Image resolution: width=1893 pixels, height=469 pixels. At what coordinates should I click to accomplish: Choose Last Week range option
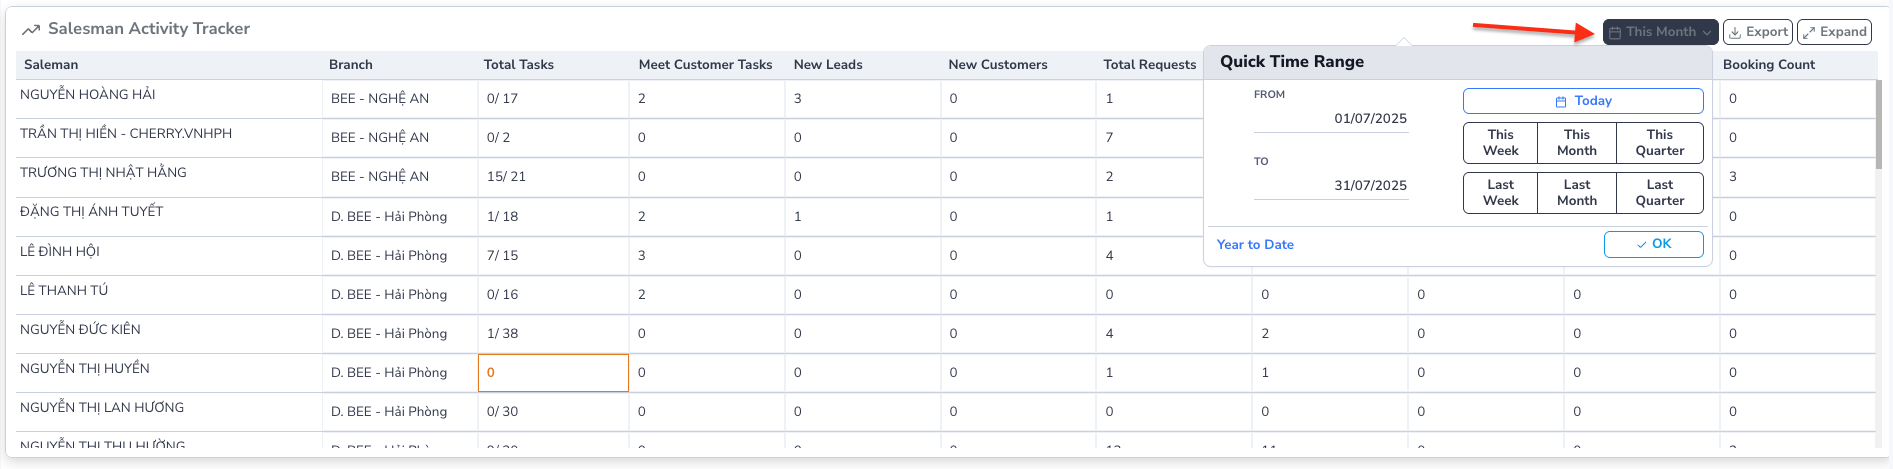click(x=1501, y=193)
